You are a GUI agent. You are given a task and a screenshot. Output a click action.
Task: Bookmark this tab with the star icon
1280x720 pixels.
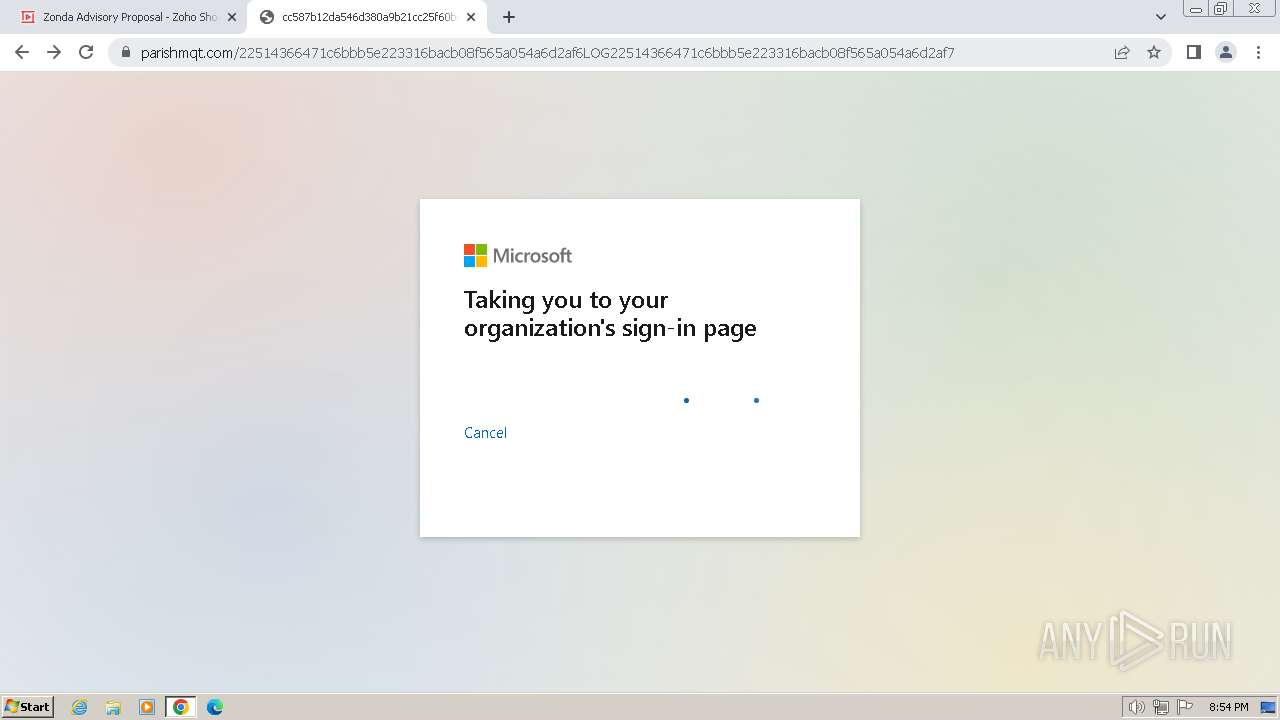pos(1154,52)
